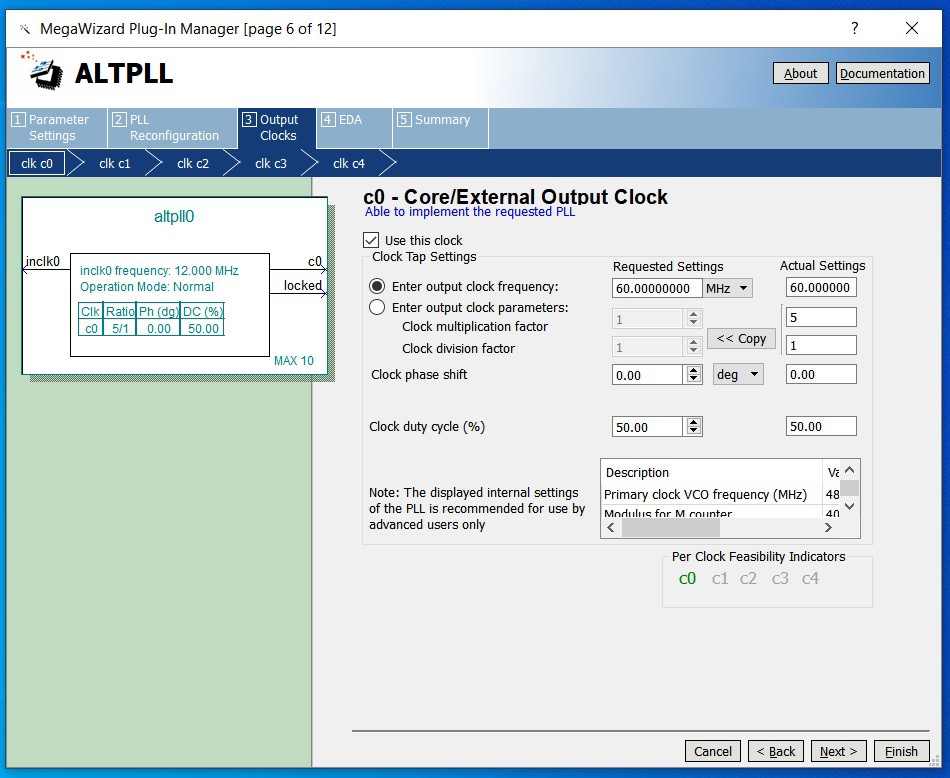The image size is (950, 778).
Task: Click the disabled multiplication factor input field
Action: 648,319
